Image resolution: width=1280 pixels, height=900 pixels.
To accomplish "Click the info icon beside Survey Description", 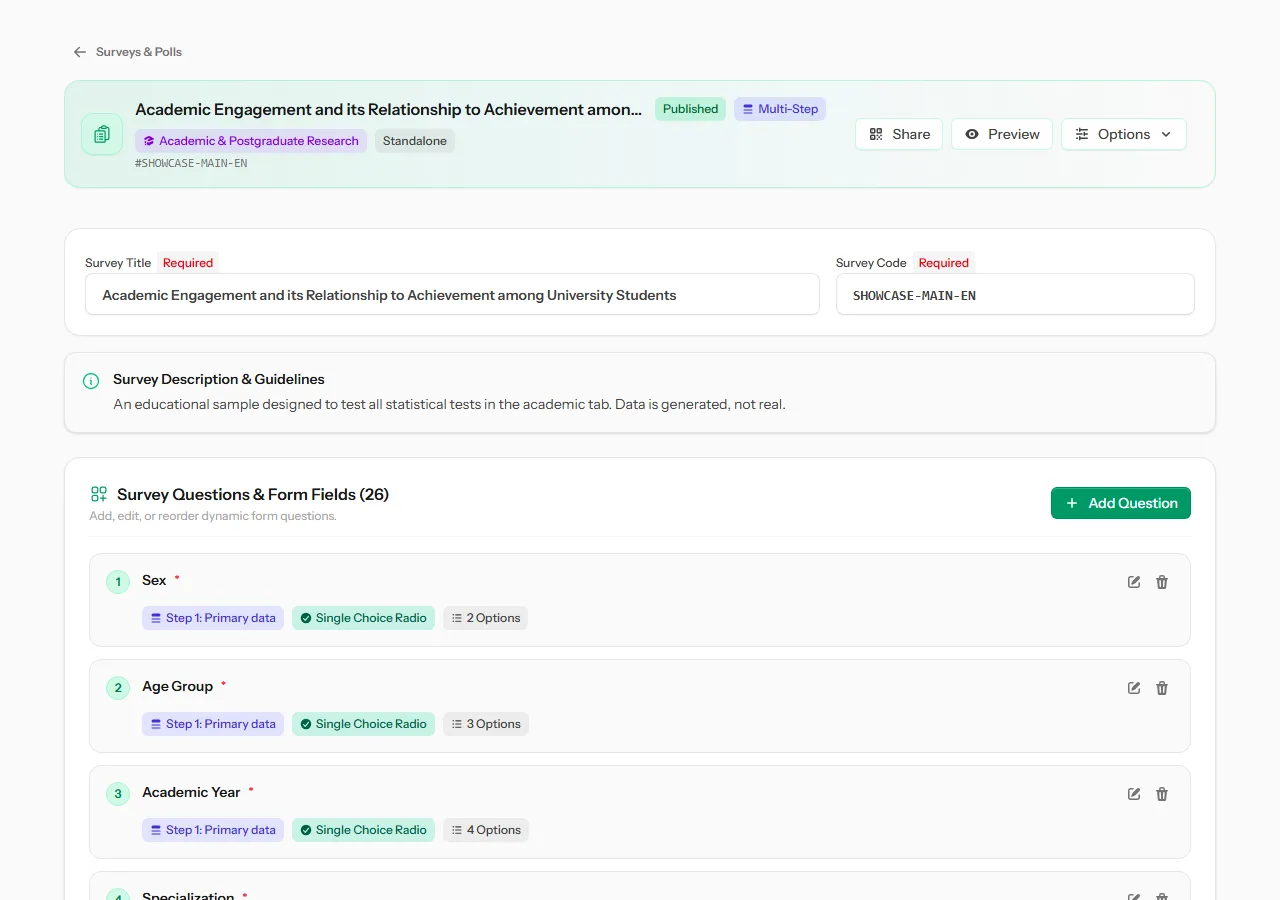I will click(91, 381).
